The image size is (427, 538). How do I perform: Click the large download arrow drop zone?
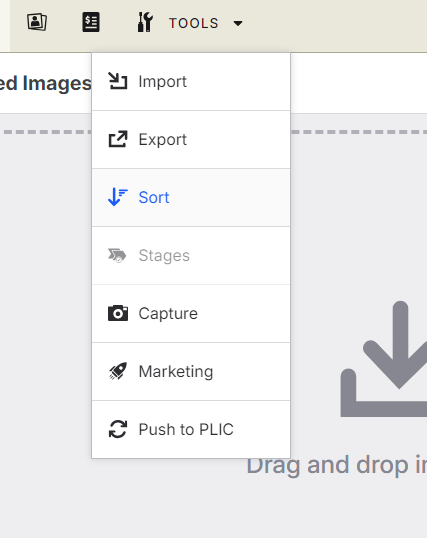[384, 359]
